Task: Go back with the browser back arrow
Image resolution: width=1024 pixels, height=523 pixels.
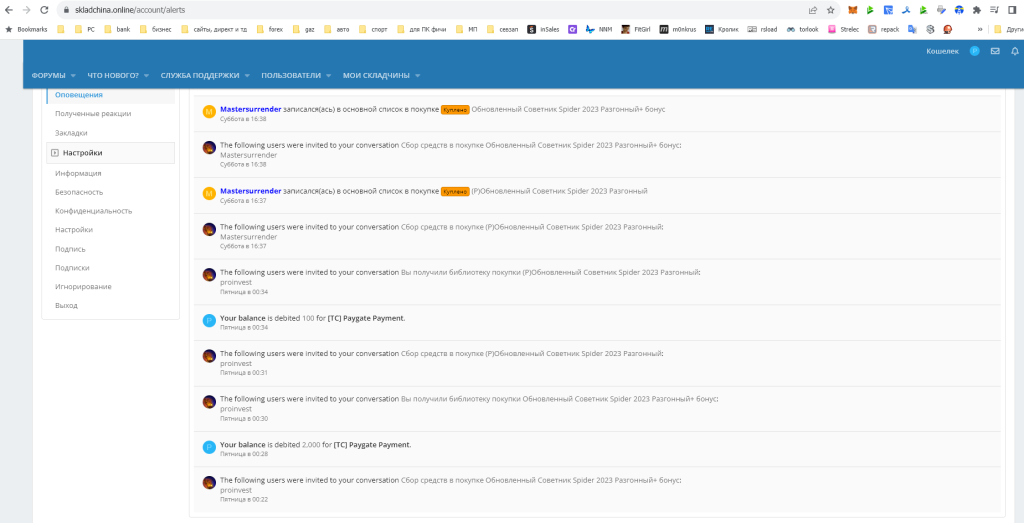Action: point(9,10)
